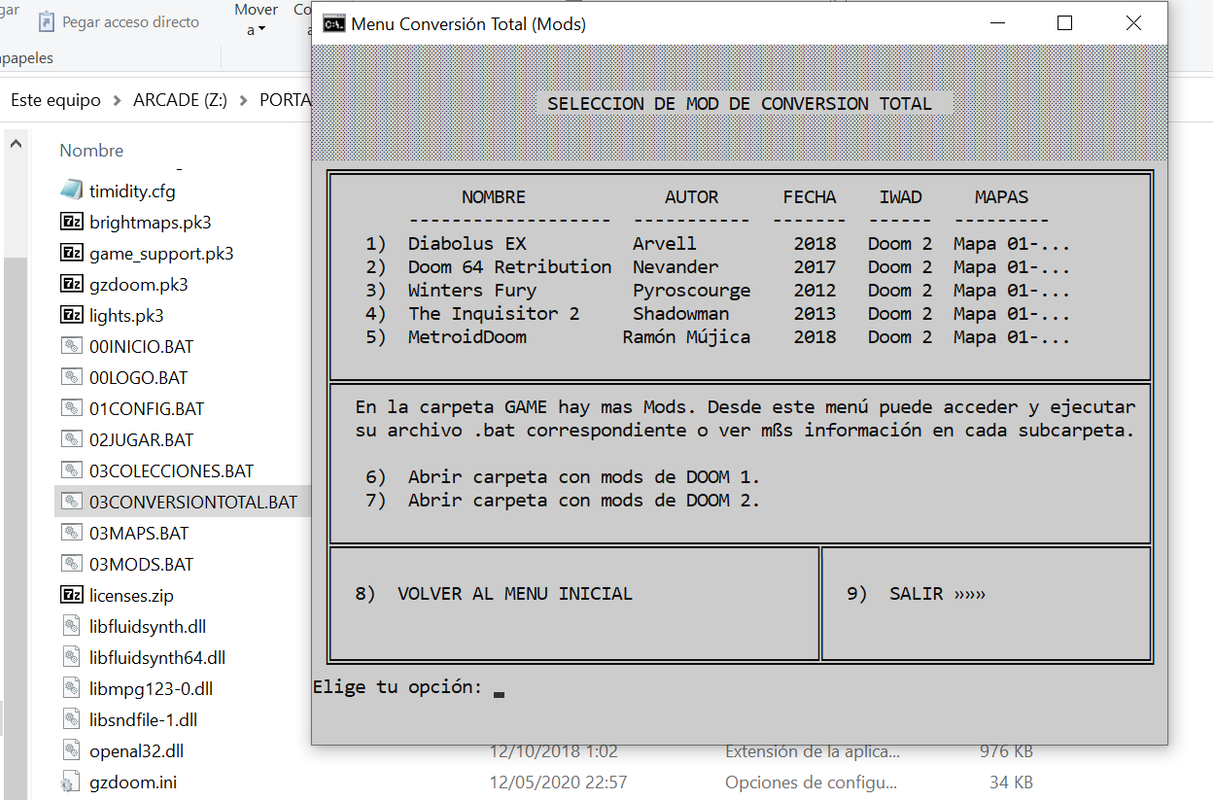Select the 03MAPS.BAT file name

click(x=139, y=533)
